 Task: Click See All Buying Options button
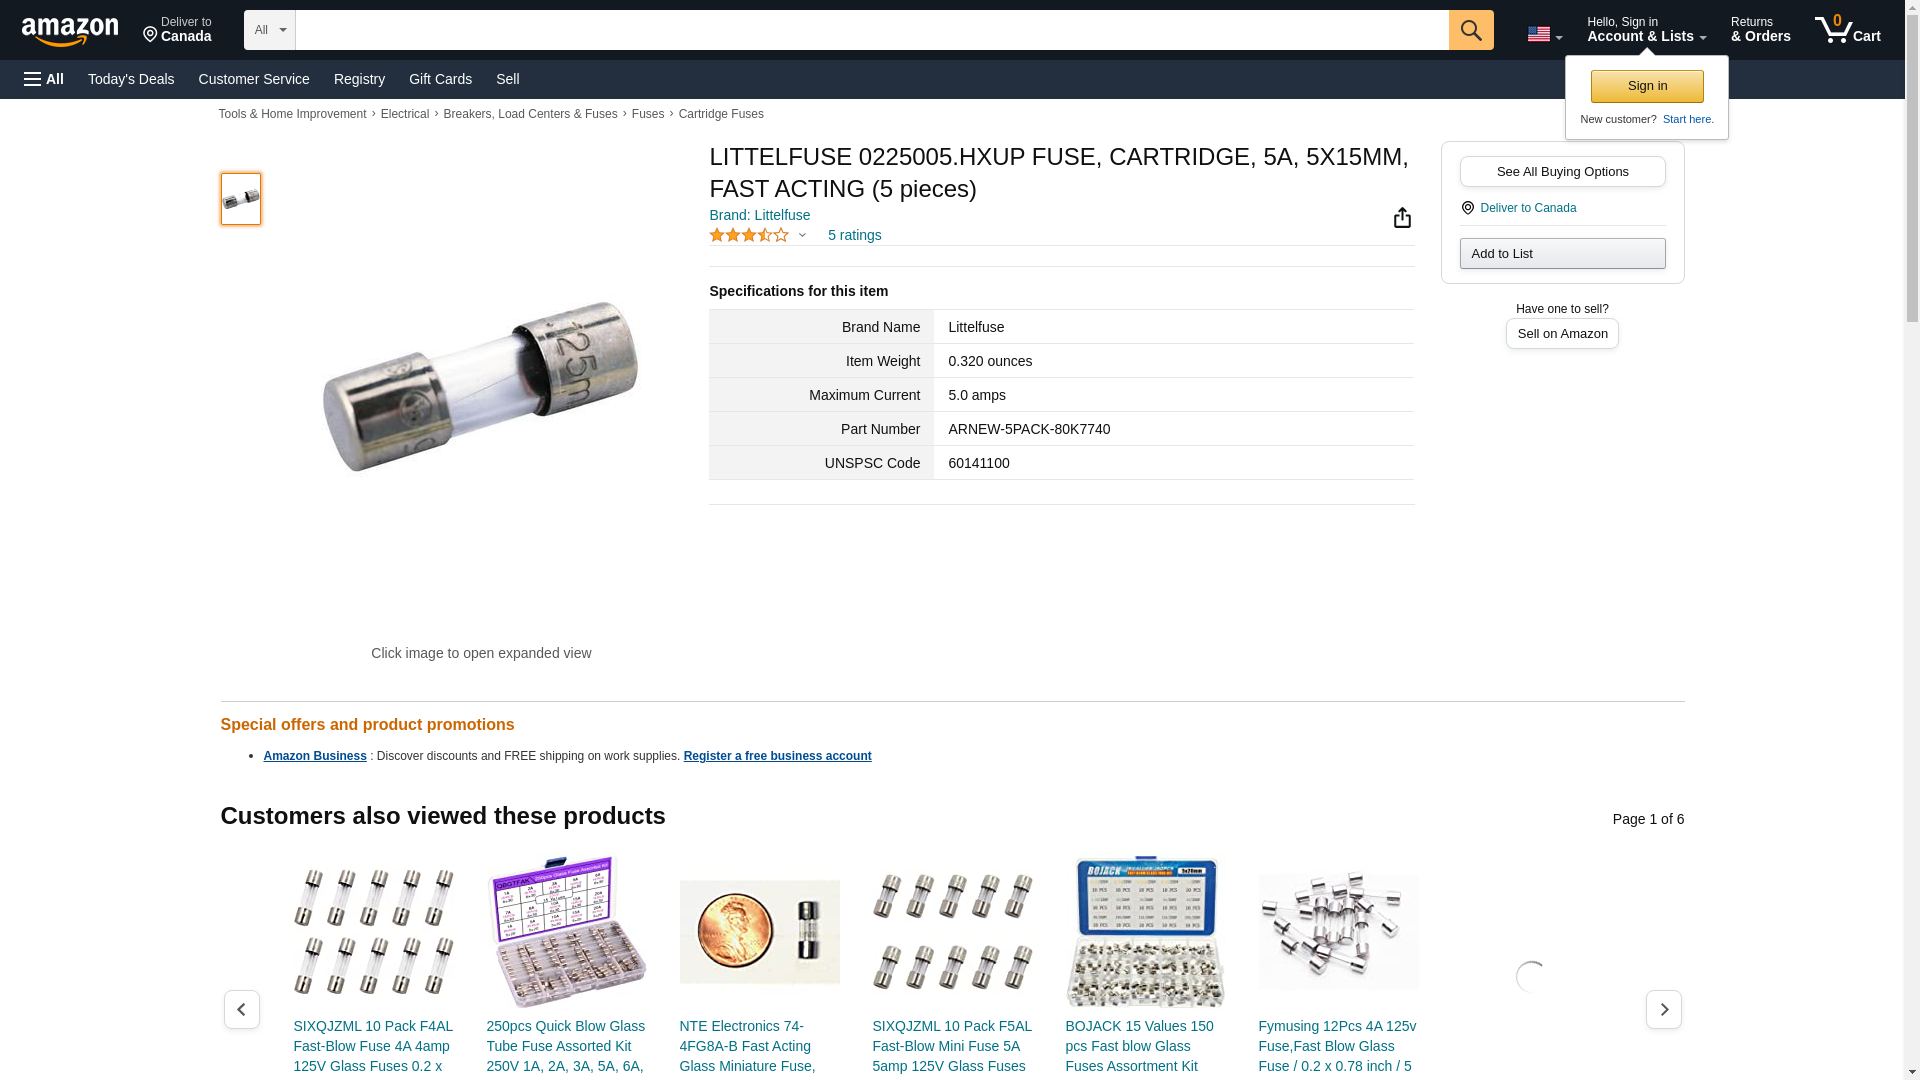(1562, 171)
